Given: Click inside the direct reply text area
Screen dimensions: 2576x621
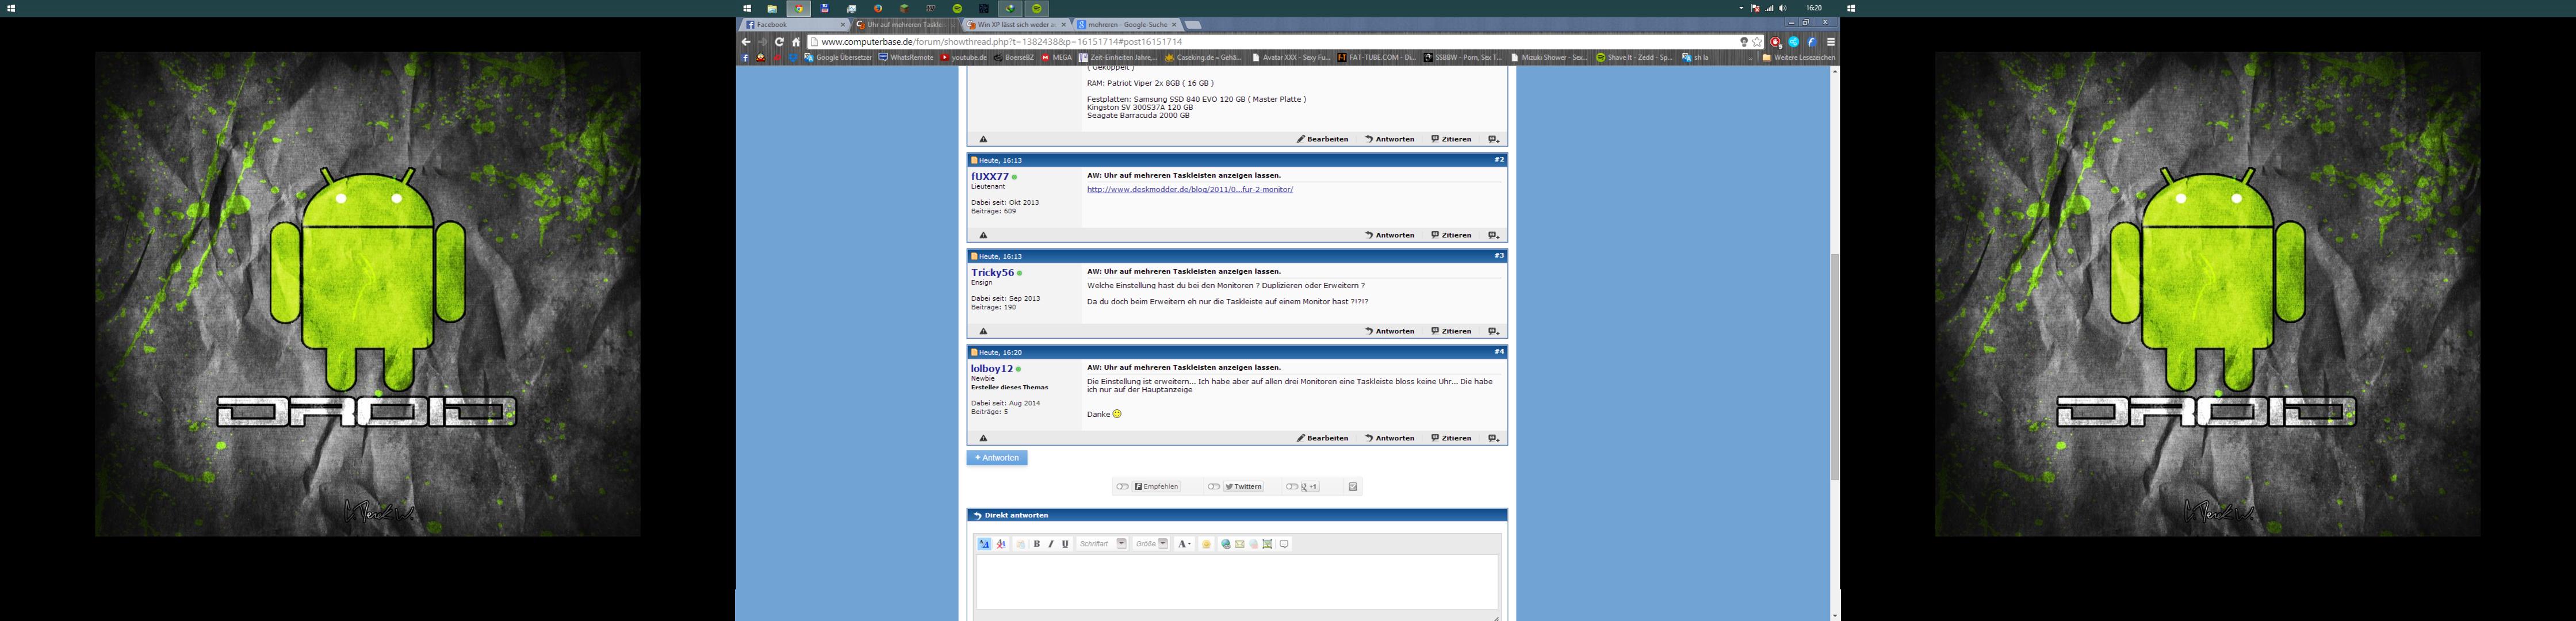Looking at the screenshot, I should click(x=1236, y=582).
